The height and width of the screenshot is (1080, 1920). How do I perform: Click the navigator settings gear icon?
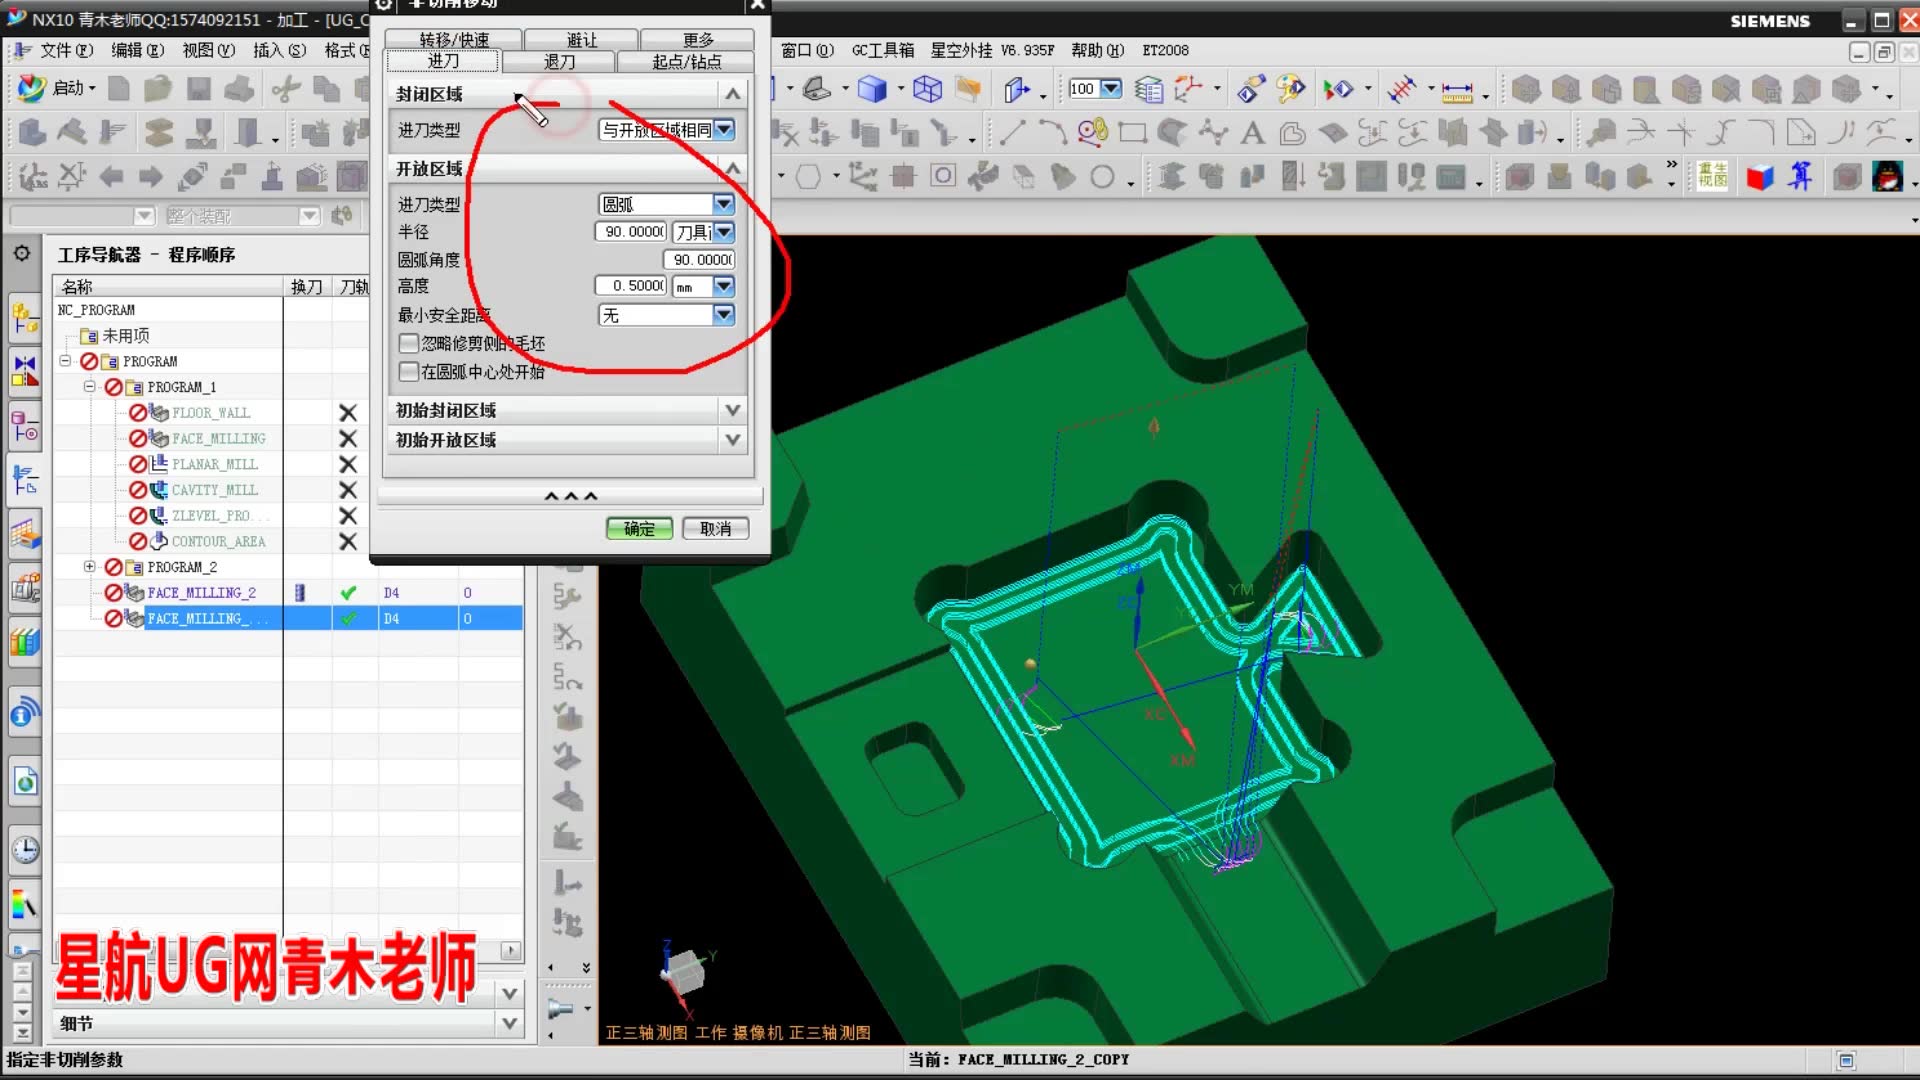coord(22,254)
